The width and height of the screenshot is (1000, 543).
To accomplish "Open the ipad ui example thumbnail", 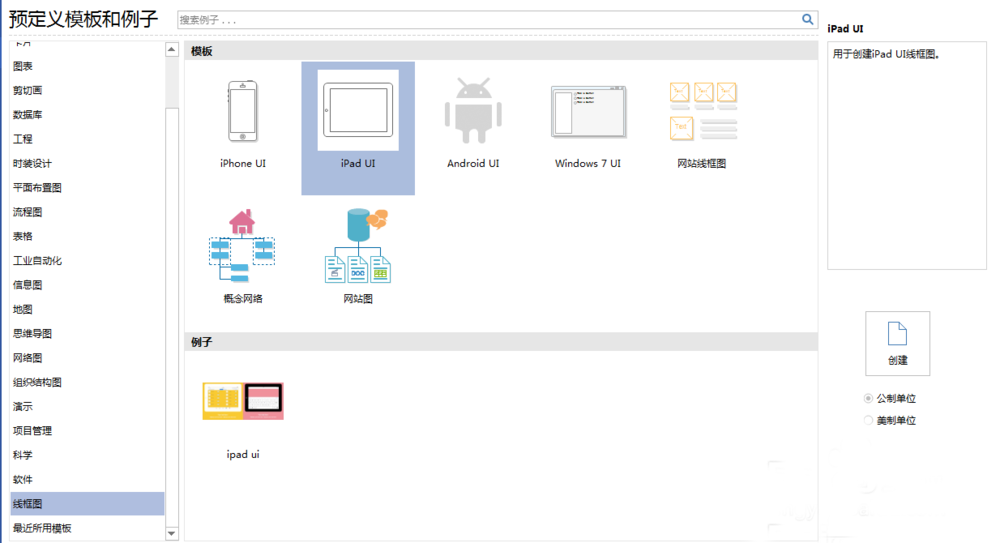I will (x=243, y=401).
